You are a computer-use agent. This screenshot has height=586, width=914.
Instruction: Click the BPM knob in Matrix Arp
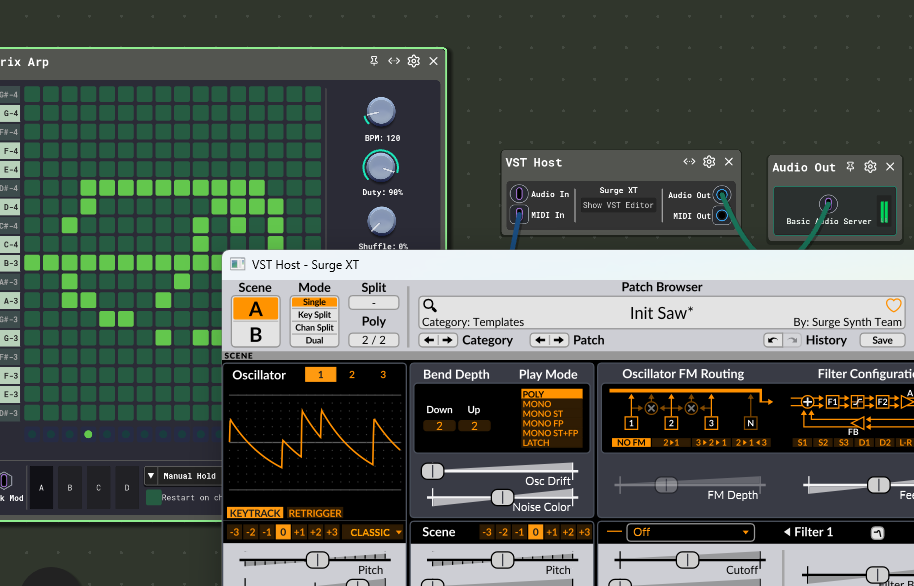coord(380,113)
